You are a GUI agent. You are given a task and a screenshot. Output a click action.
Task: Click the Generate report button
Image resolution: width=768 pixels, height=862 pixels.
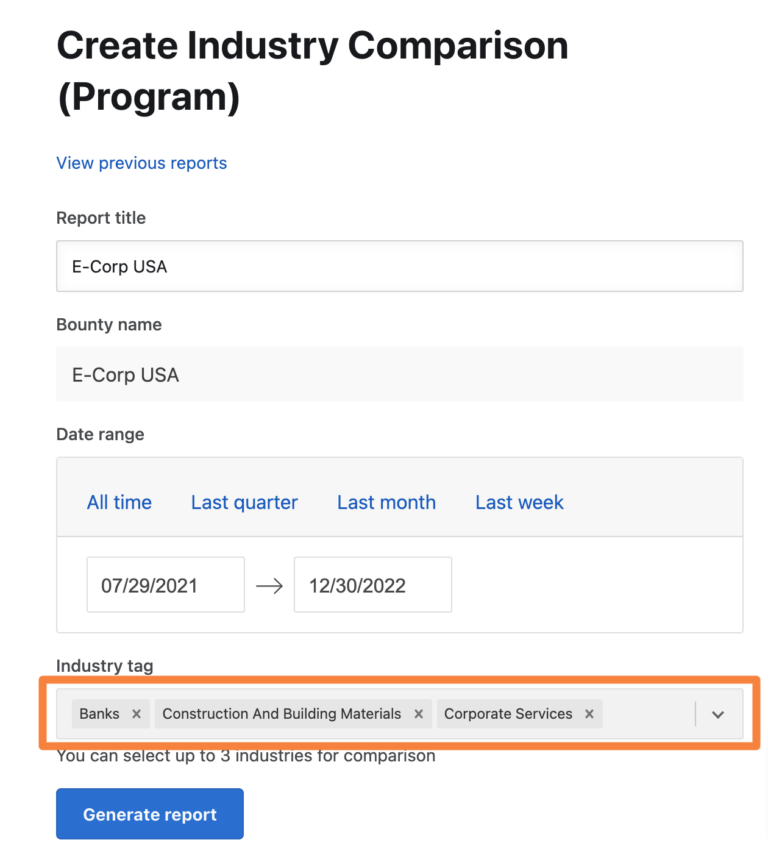[149, 813]
